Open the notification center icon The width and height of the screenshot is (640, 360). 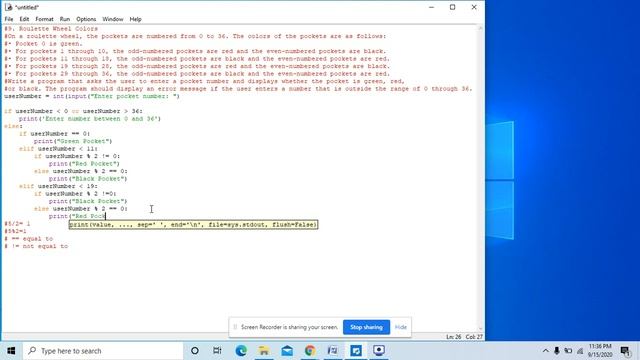[625, 351]
